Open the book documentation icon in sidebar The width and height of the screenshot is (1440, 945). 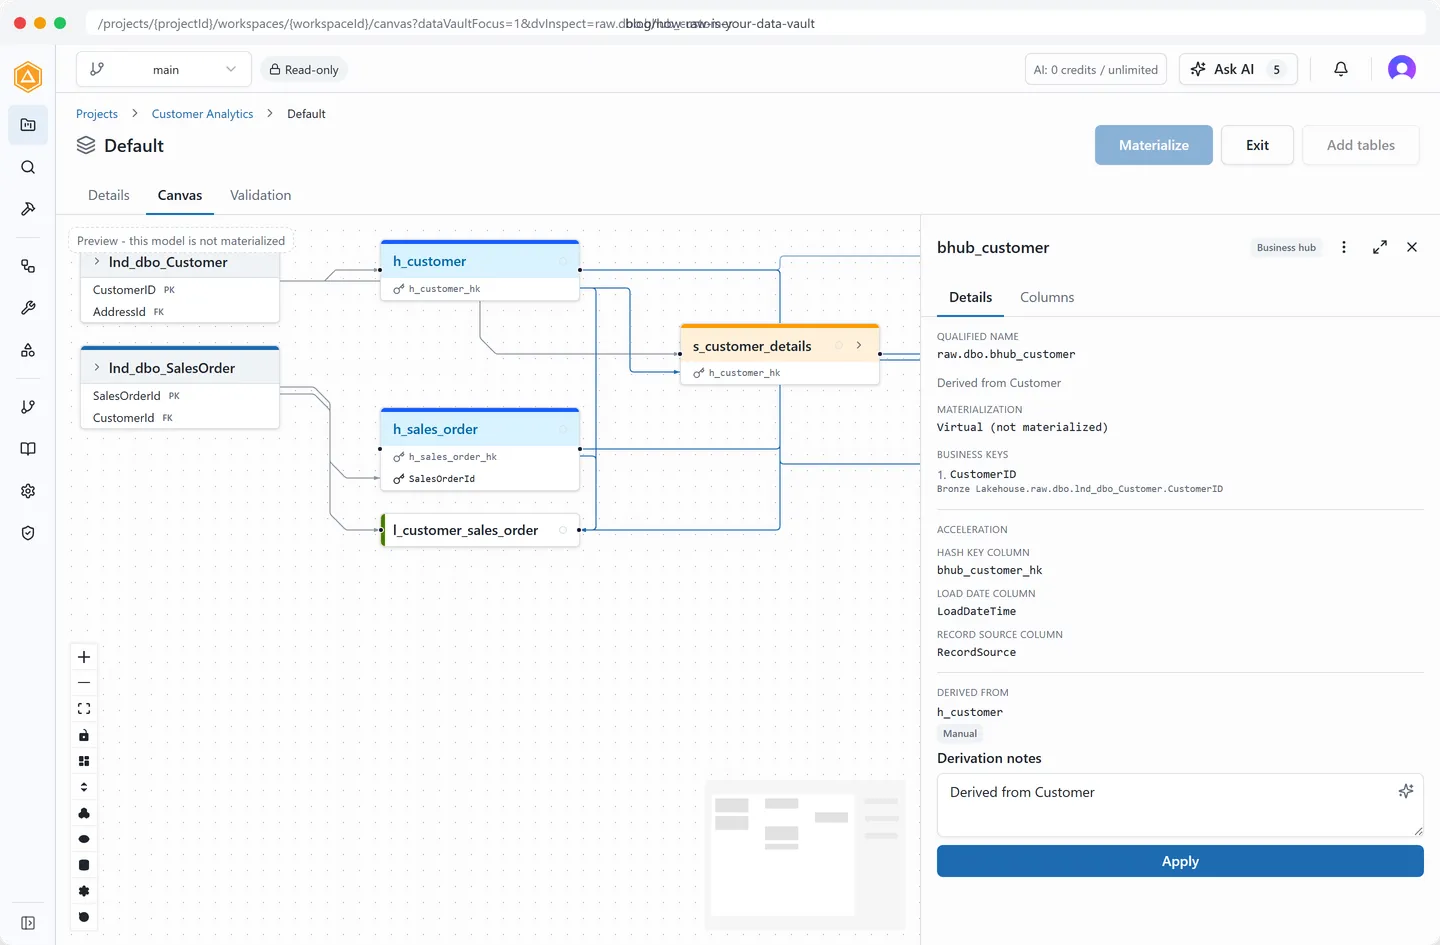(28, 449)
